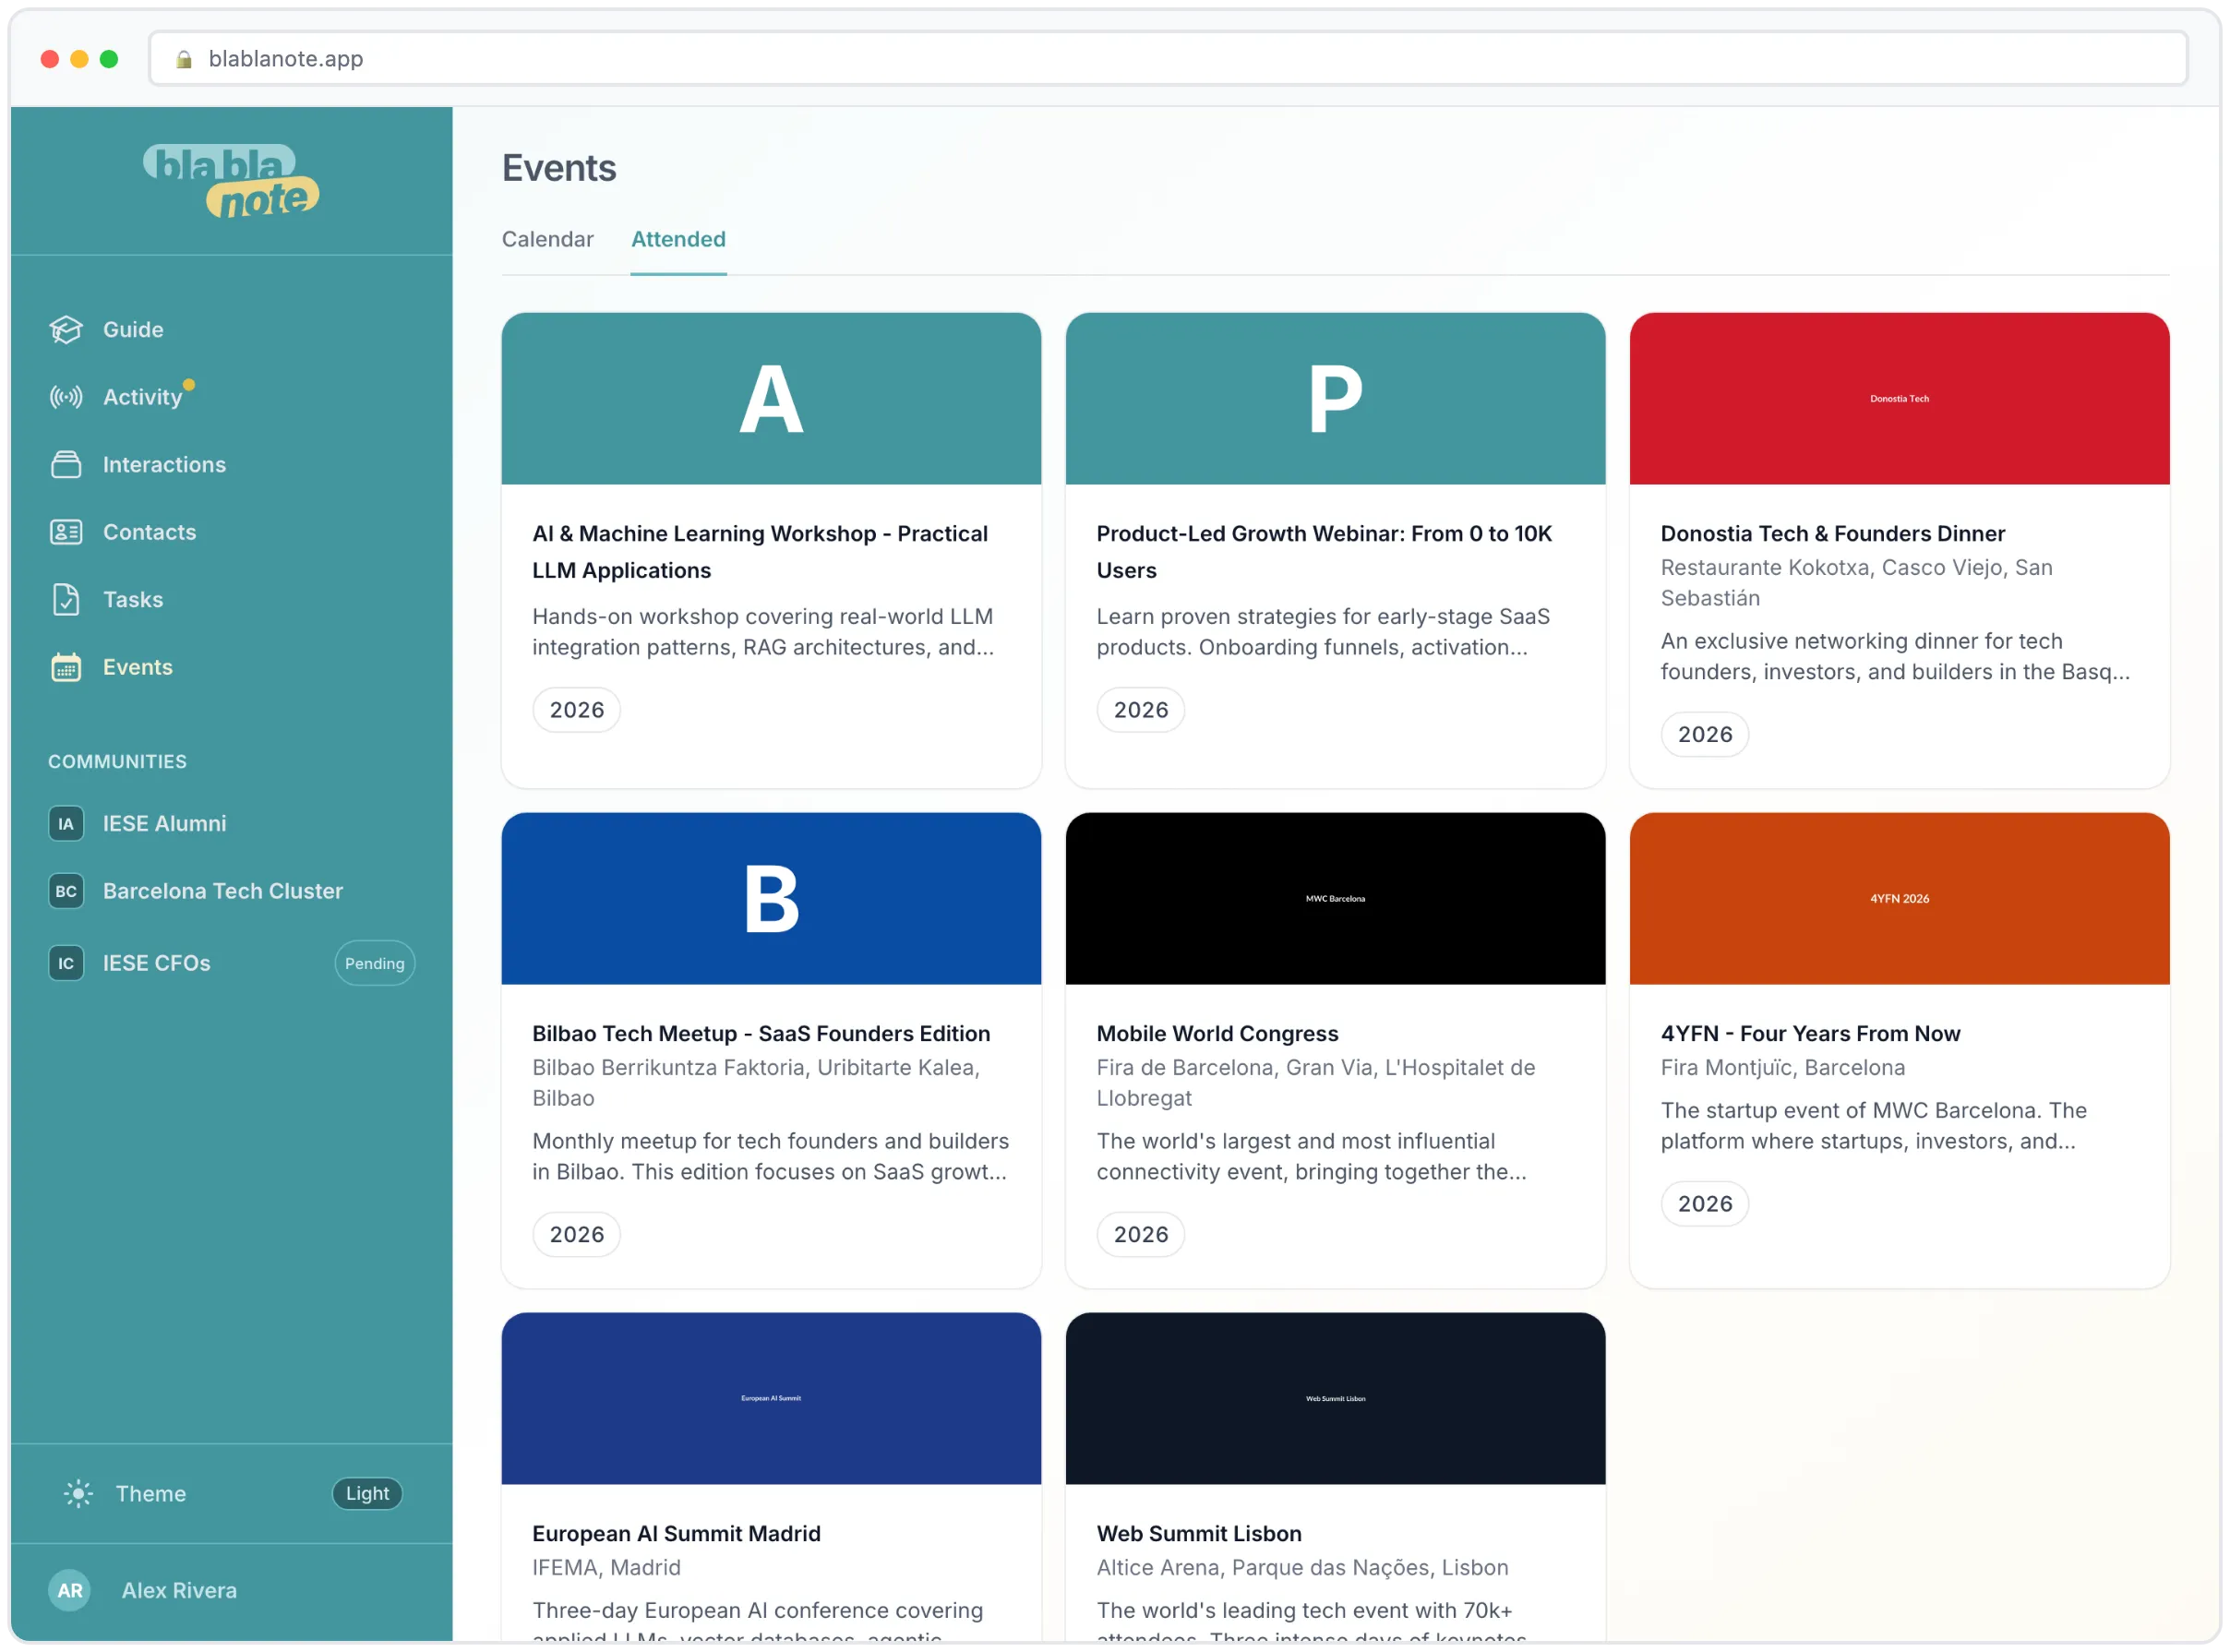Click the Pending badge on IESE CFOs
Image resolution: width=2230 pixels, height=1652 pixels.
[x=375, y=964]
